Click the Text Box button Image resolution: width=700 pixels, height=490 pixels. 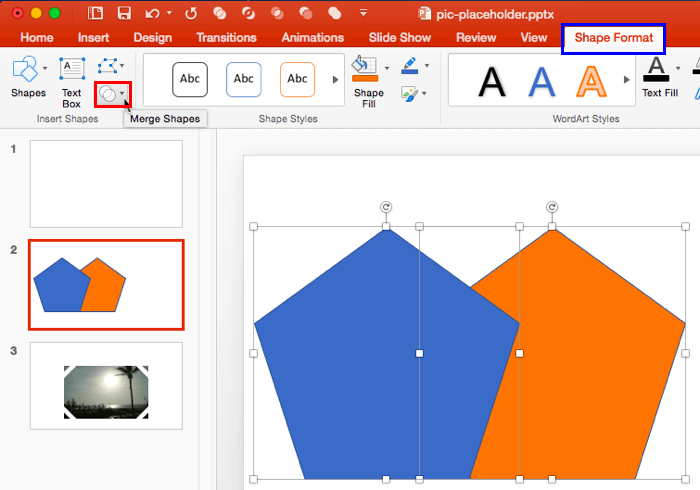71,83
